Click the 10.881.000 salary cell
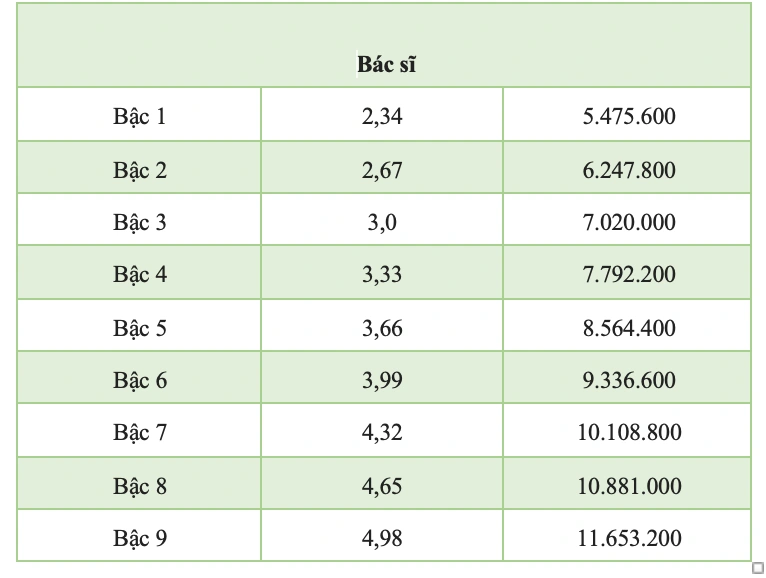Image resolution: width=766 pixels, height=578 pixels. click(629, 486)
